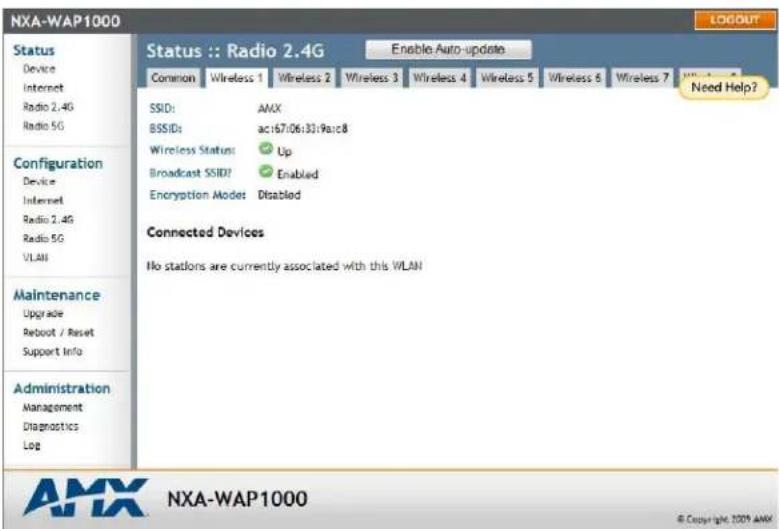The height and width of the screenshot is (529, 779).
Task: Open Reboot / Reset page
Action: pyautogui.click(x=58, y=332)
